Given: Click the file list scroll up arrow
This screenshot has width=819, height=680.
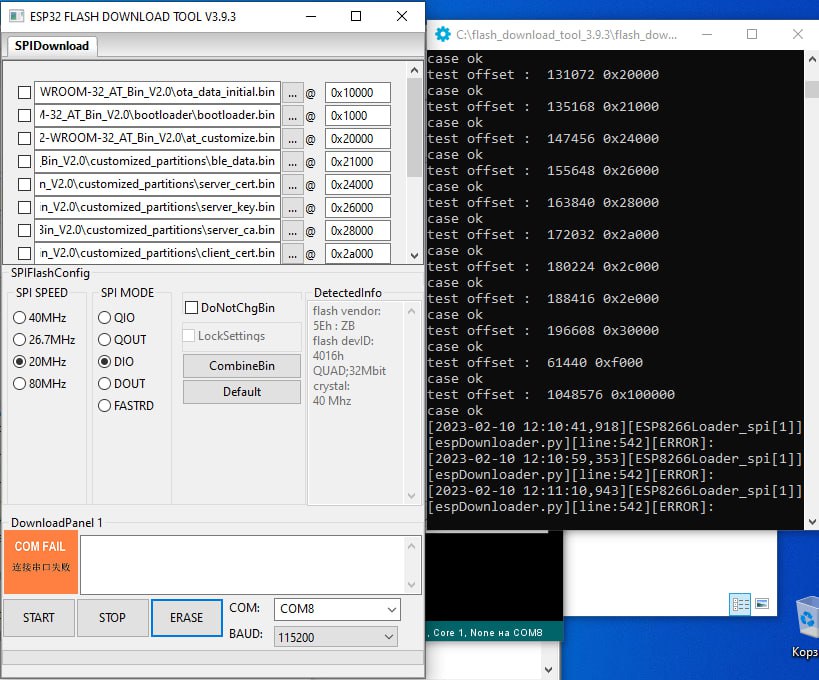Looking at the screenshot, I should click(x=414, y=70).
